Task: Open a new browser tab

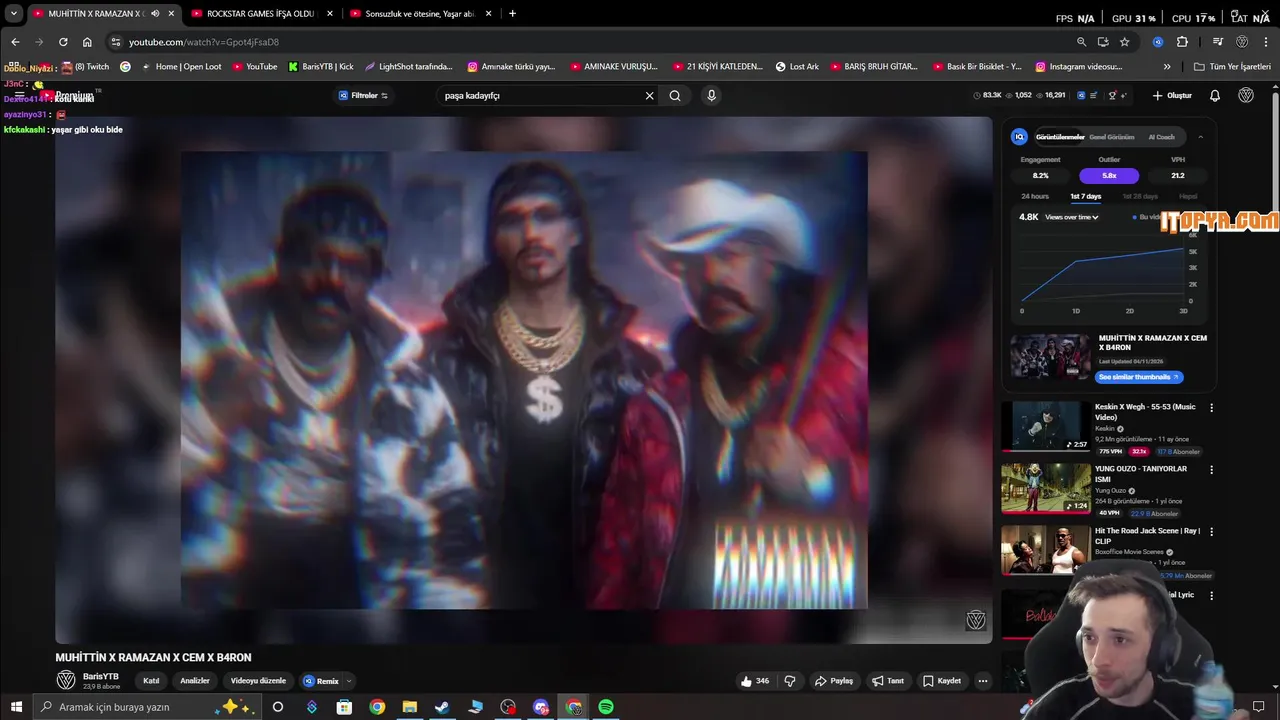Action: click(x=513, y=14)
